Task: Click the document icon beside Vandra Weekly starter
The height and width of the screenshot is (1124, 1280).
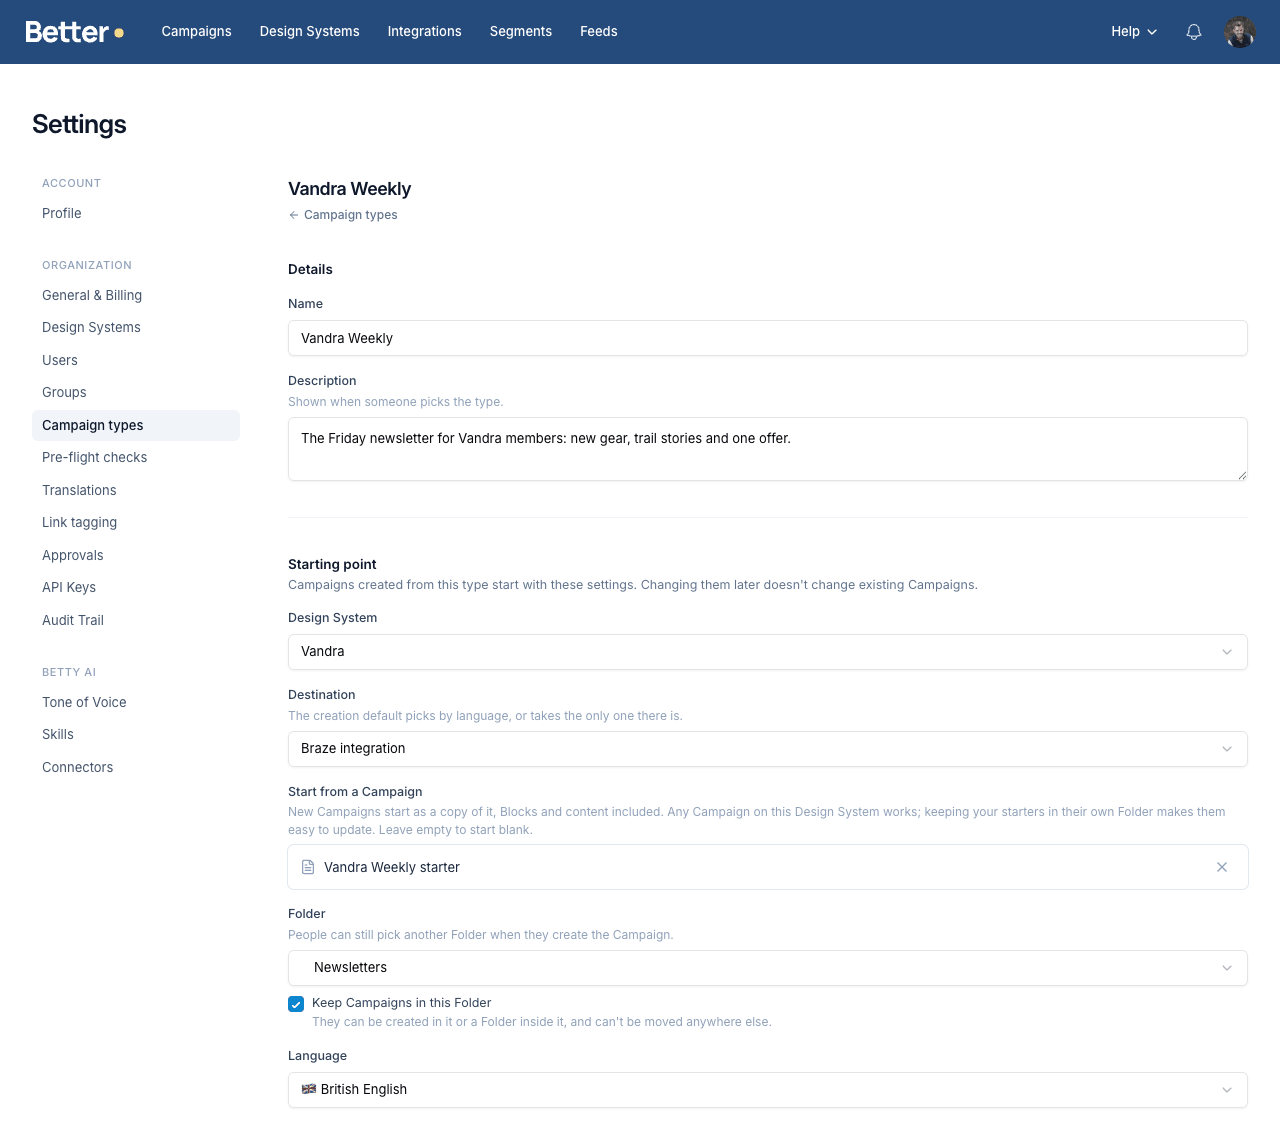Action: (308, 867)
